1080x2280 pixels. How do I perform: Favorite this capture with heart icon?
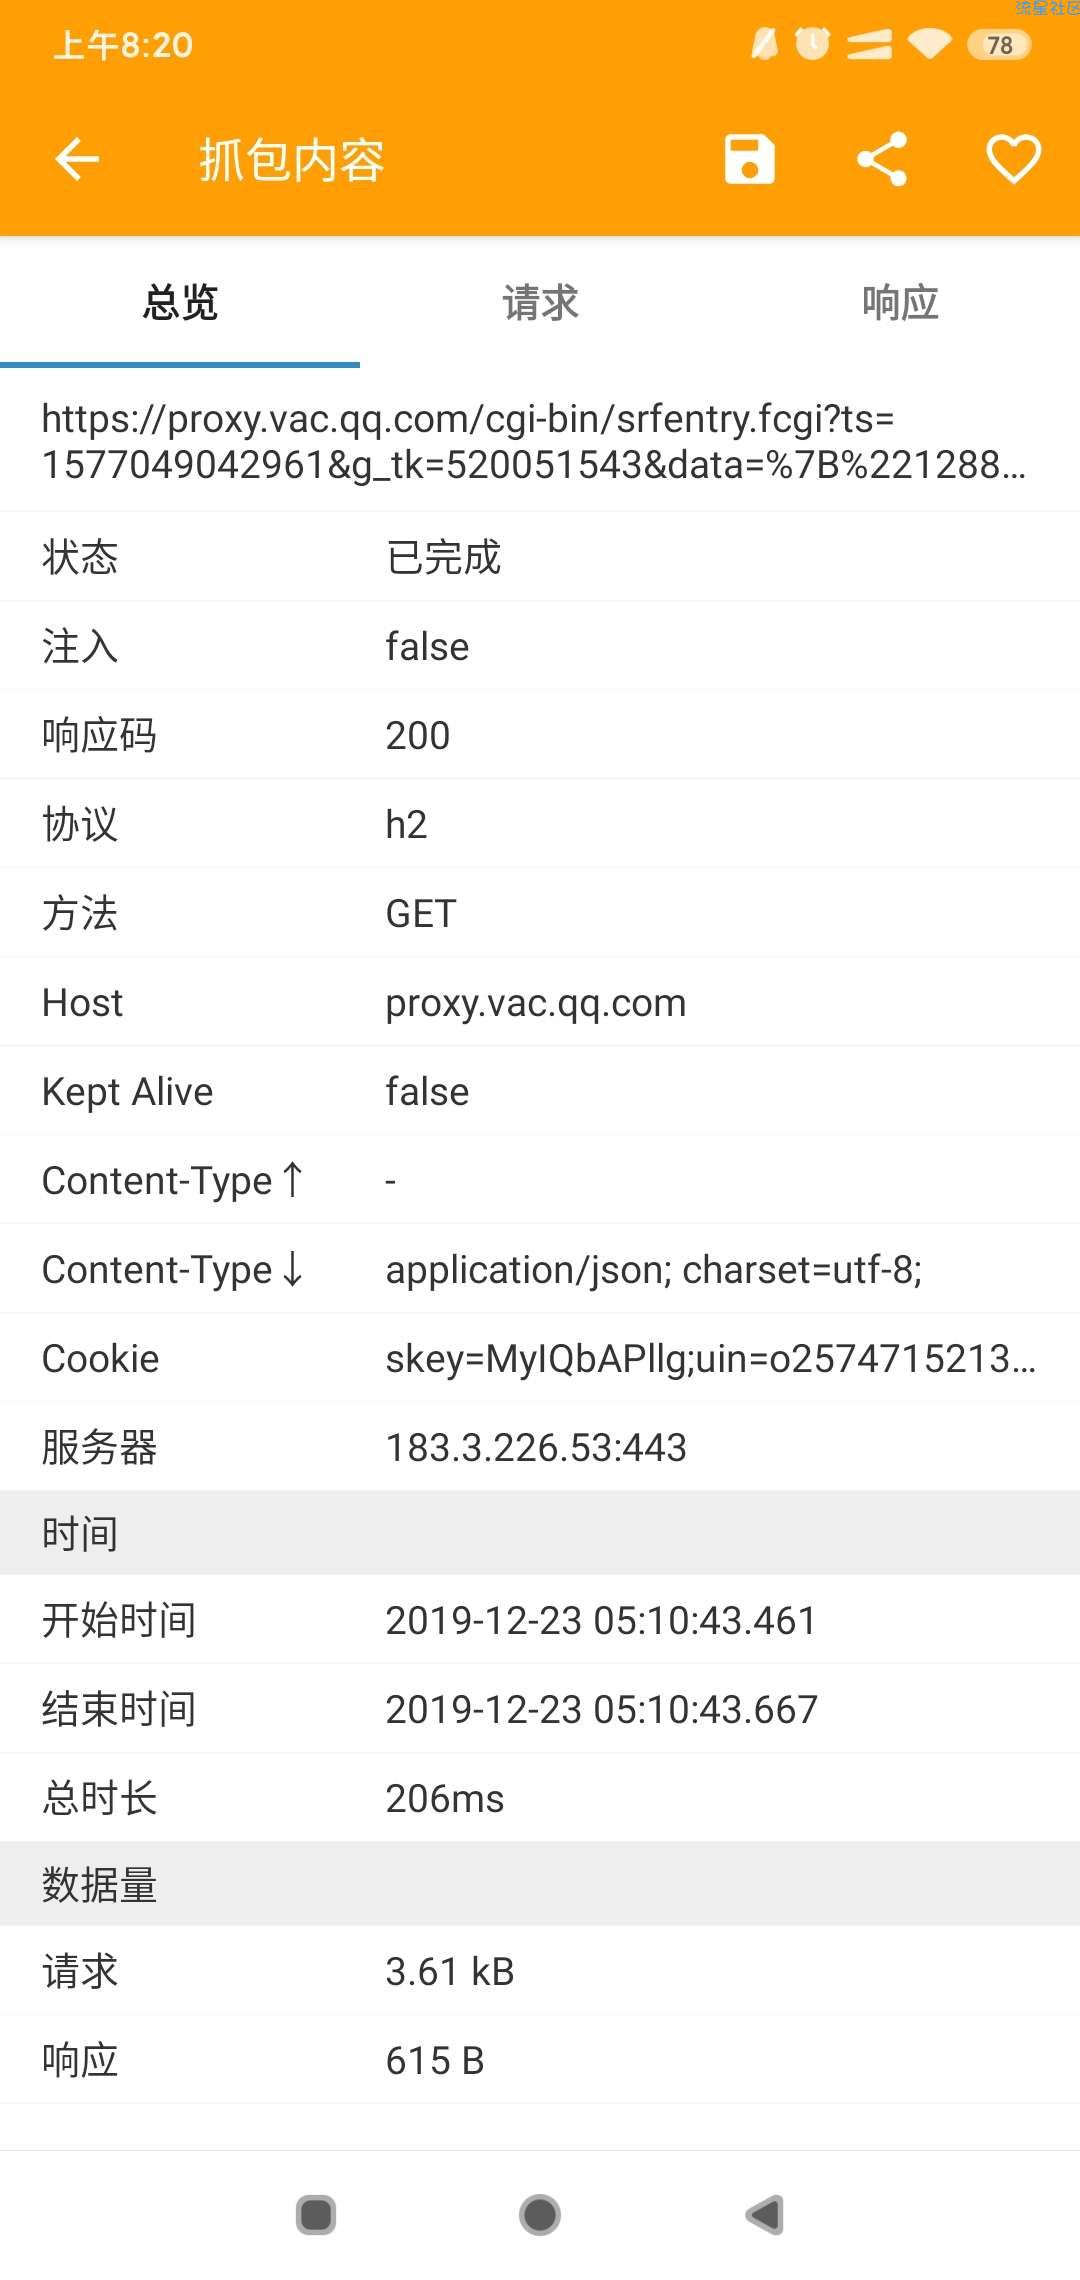(1013, 159)
